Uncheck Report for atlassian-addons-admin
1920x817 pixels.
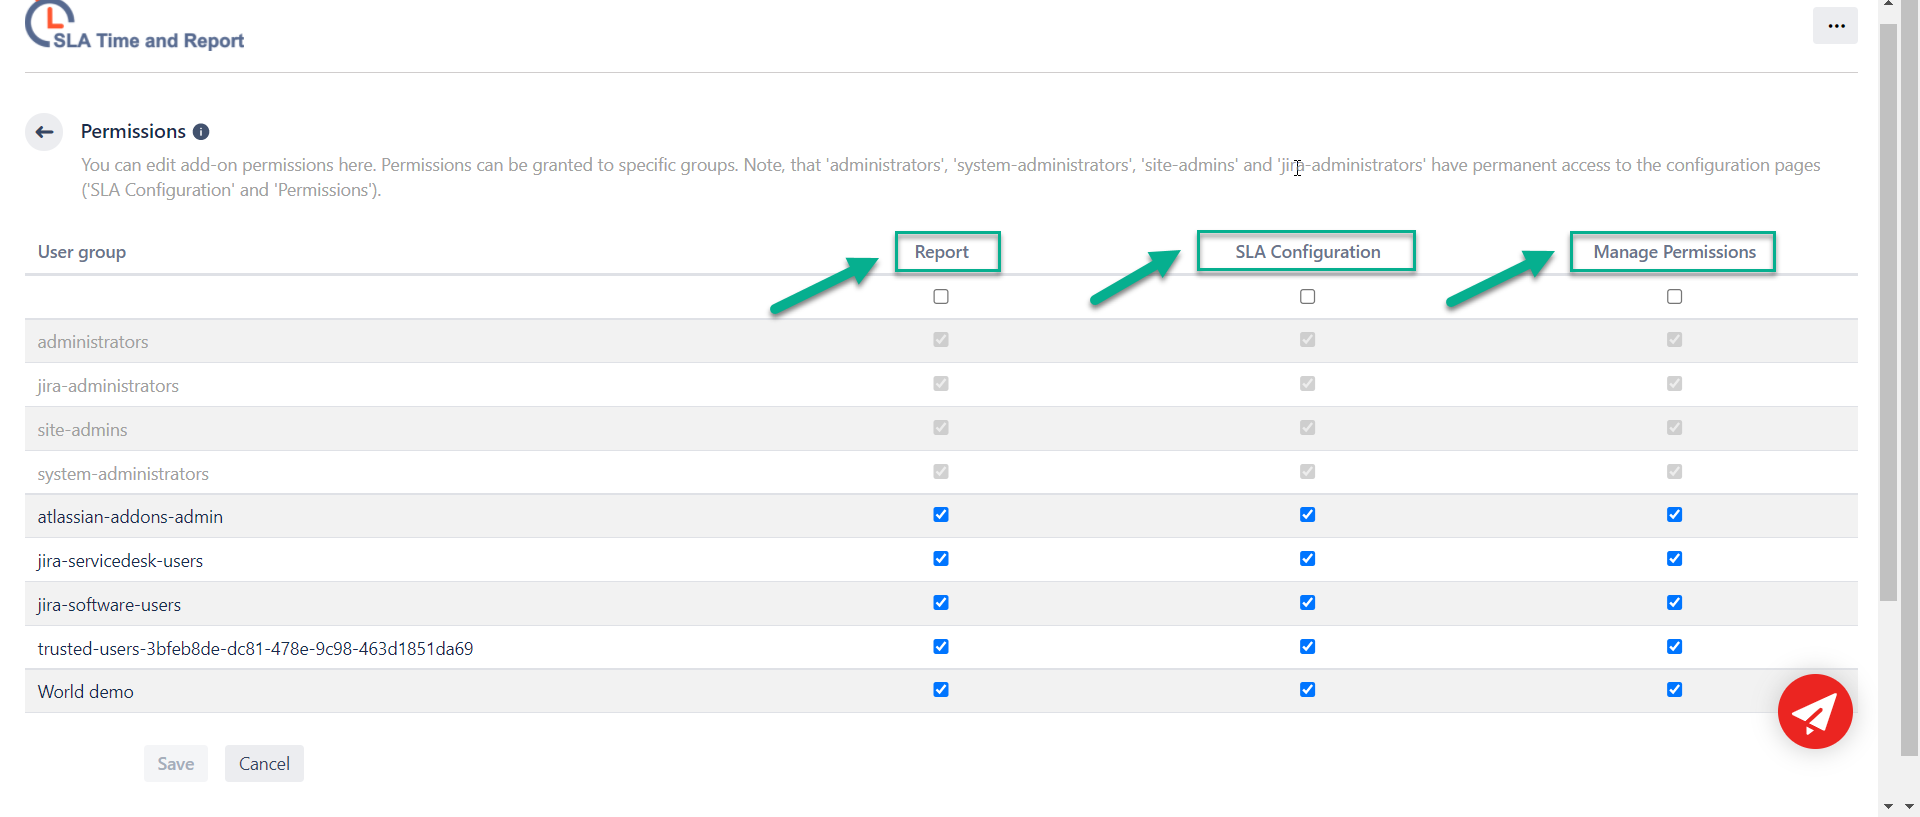click(941, 515)
